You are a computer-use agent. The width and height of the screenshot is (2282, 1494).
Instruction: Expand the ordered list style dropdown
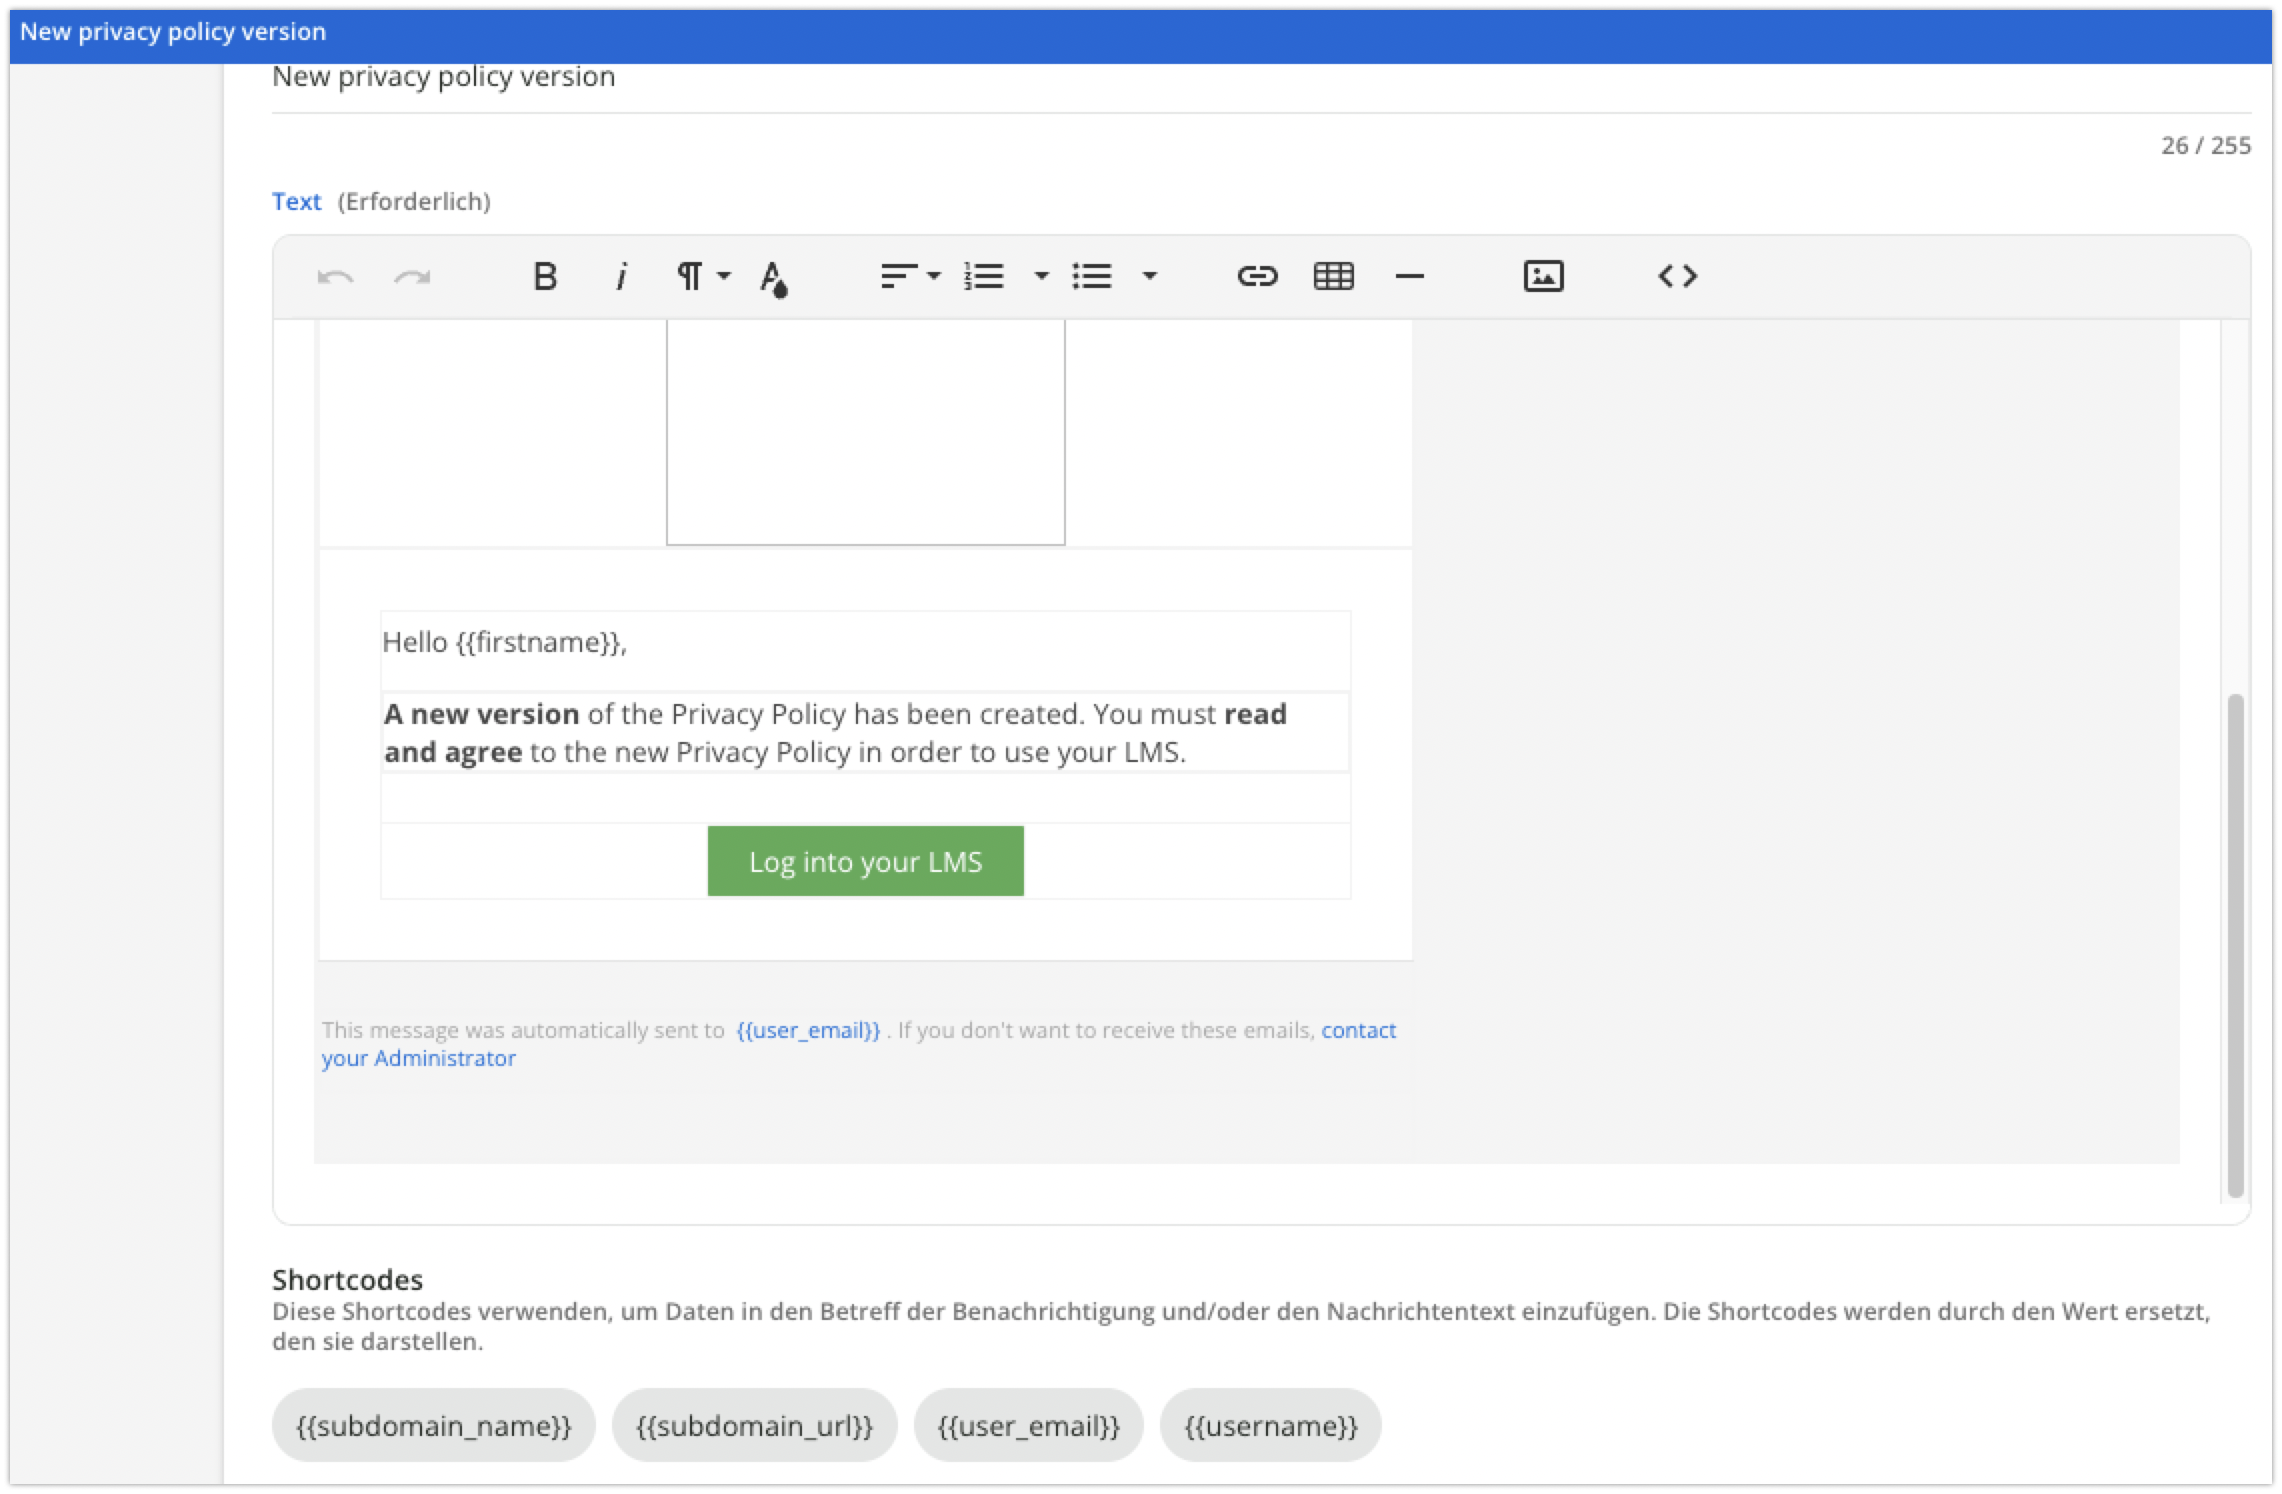point(1041,276)
